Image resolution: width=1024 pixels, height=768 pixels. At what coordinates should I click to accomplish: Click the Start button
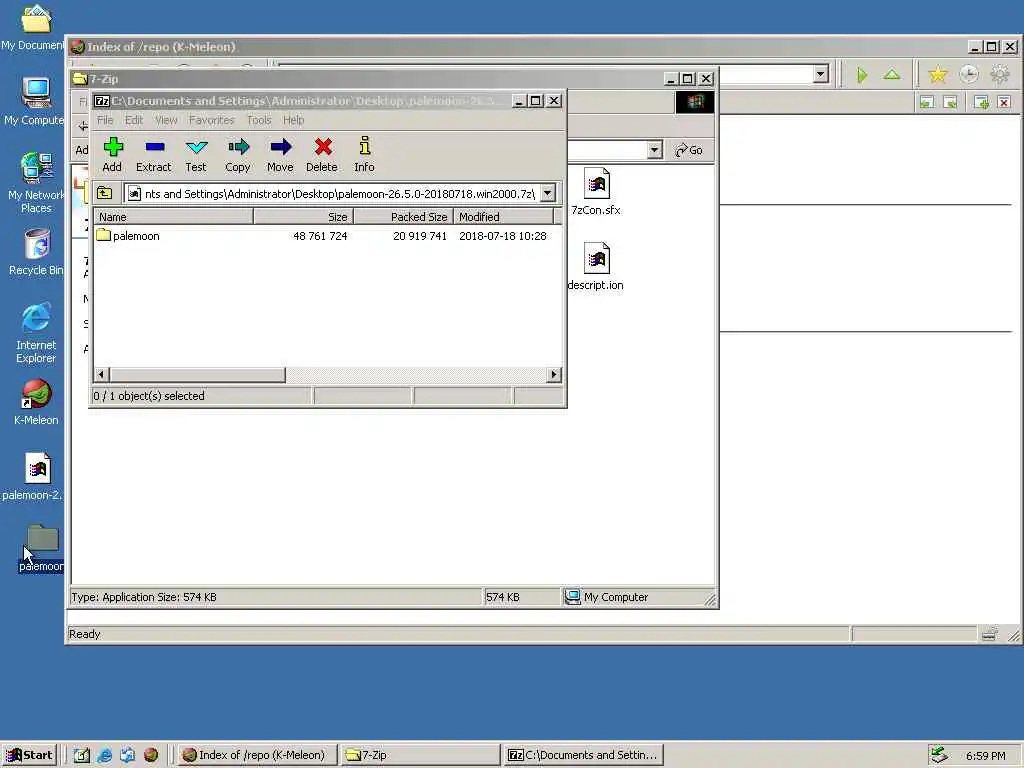tap(29, 755)
